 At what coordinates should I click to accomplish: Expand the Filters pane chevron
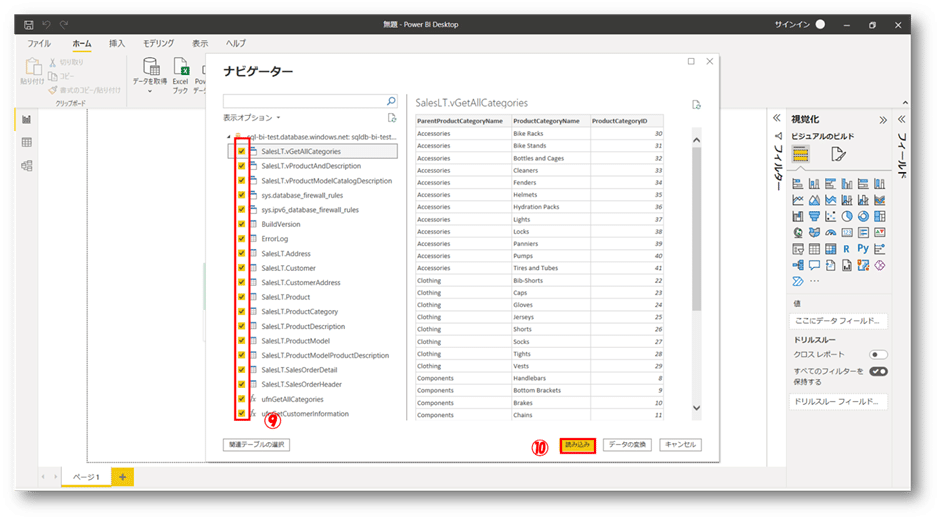[x=777, y=118]
